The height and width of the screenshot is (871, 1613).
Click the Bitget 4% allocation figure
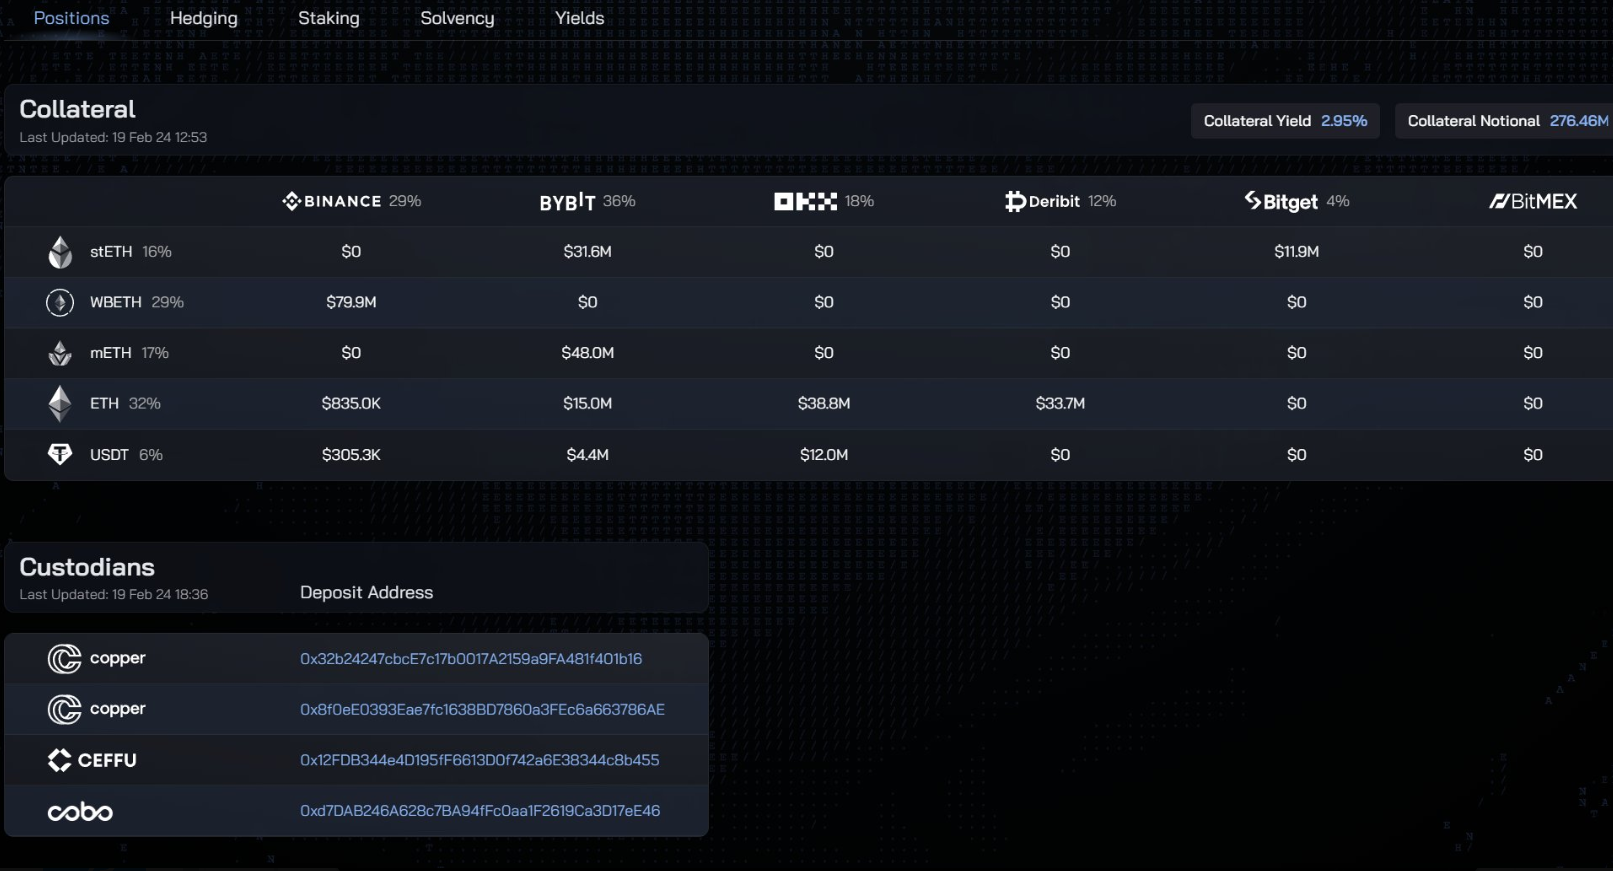tap(1338, 201)
